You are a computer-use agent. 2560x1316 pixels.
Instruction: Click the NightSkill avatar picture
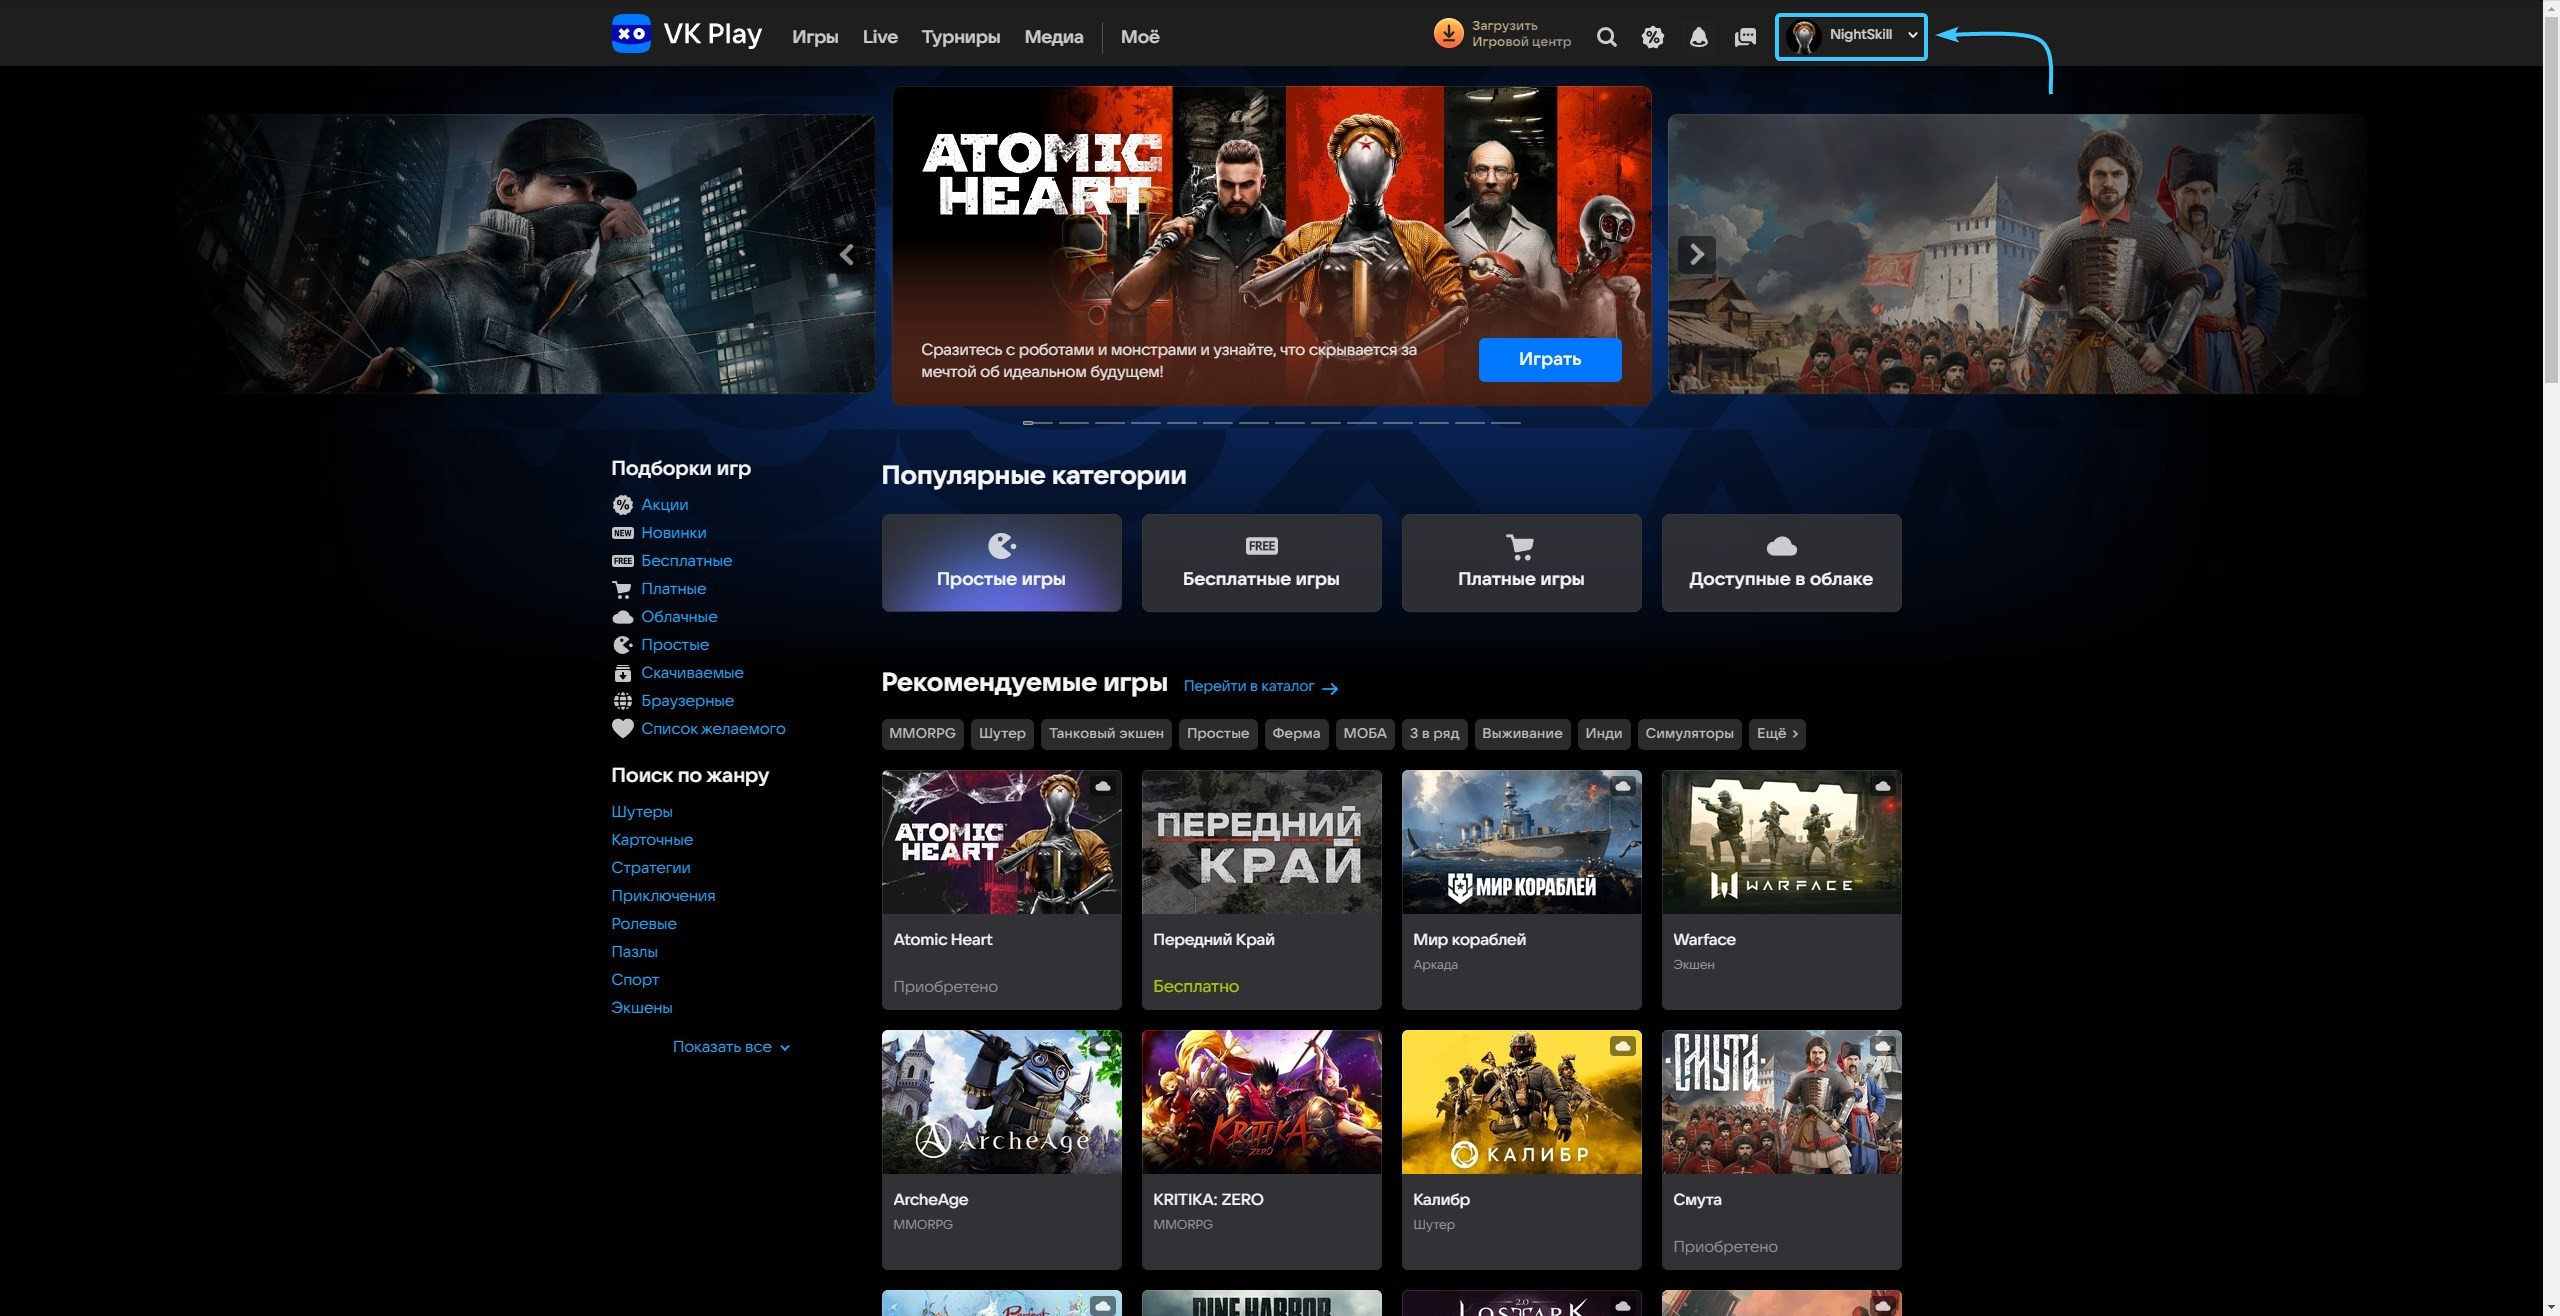tap(1803, 36)
